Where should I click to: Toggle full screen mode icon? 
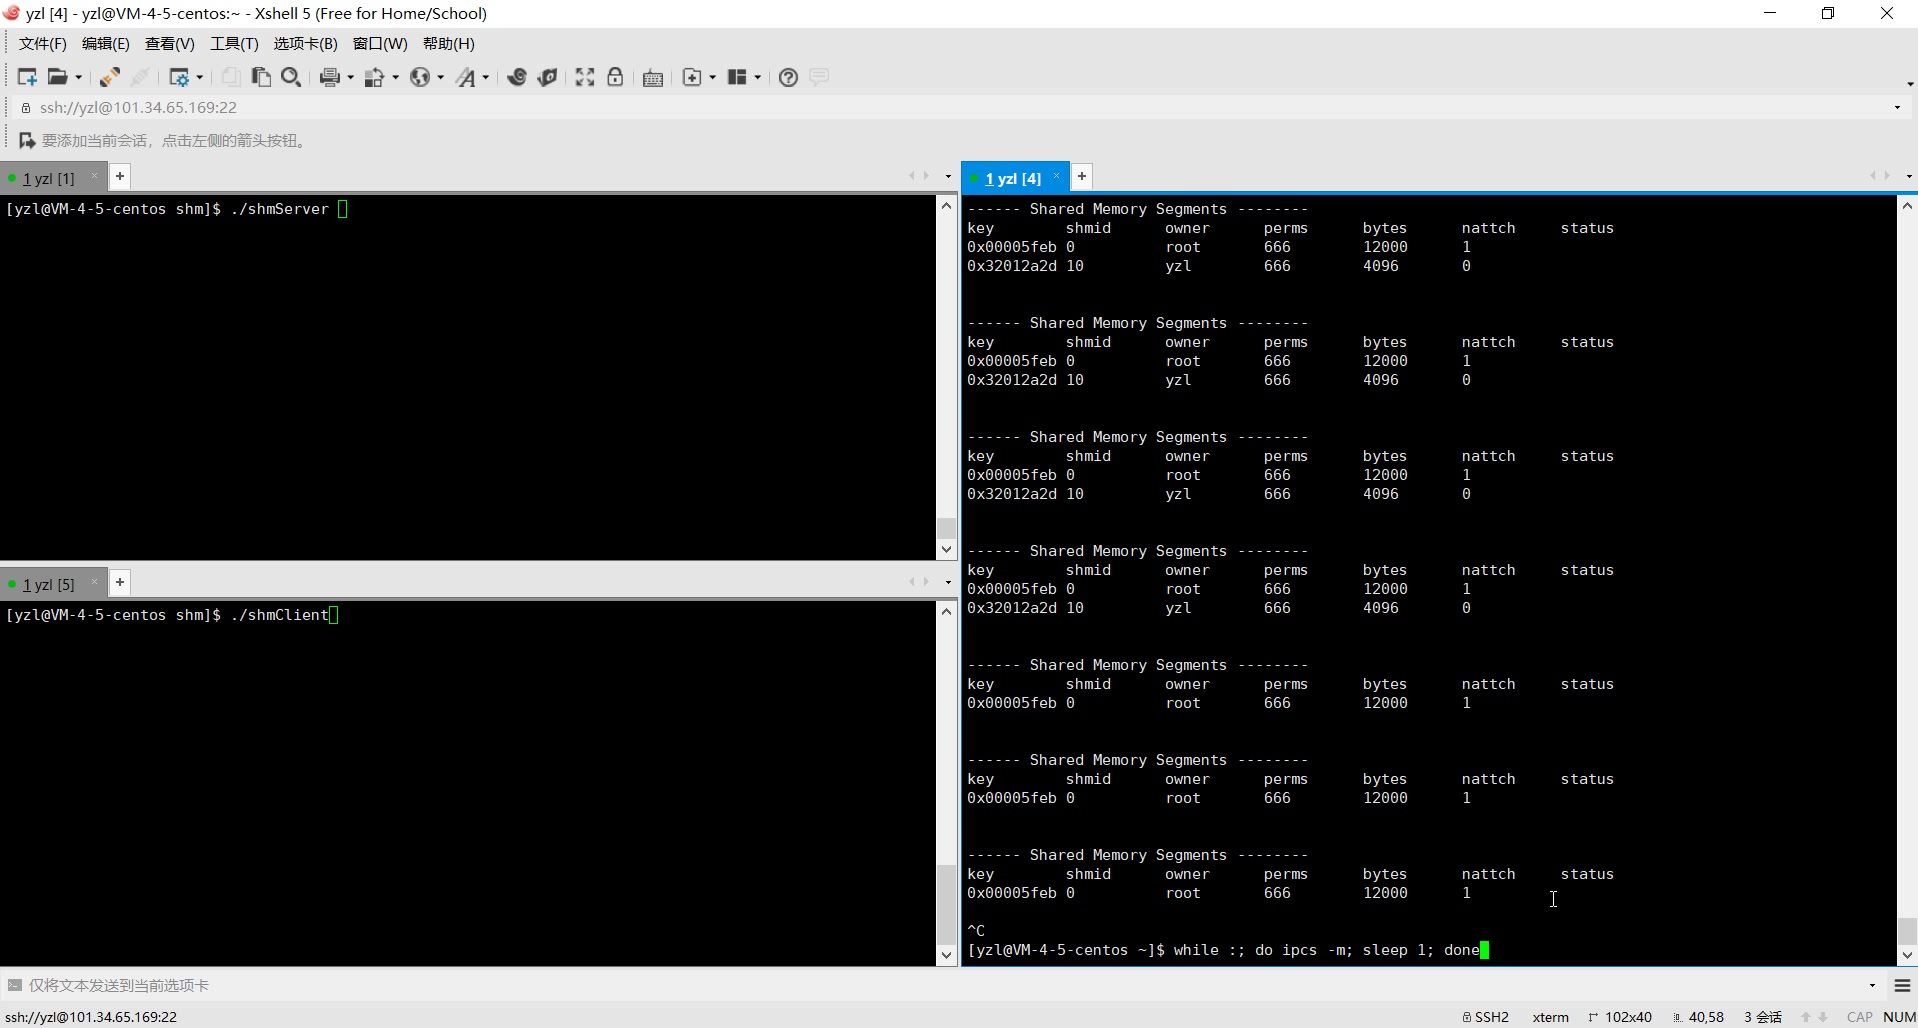point(585,77)
